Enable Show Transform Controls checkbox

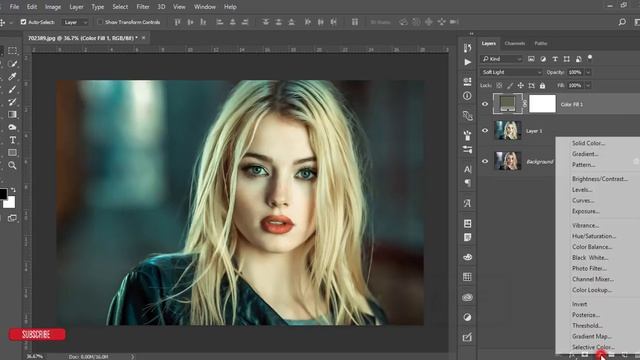pyautogui.click(x=100, y=22)
